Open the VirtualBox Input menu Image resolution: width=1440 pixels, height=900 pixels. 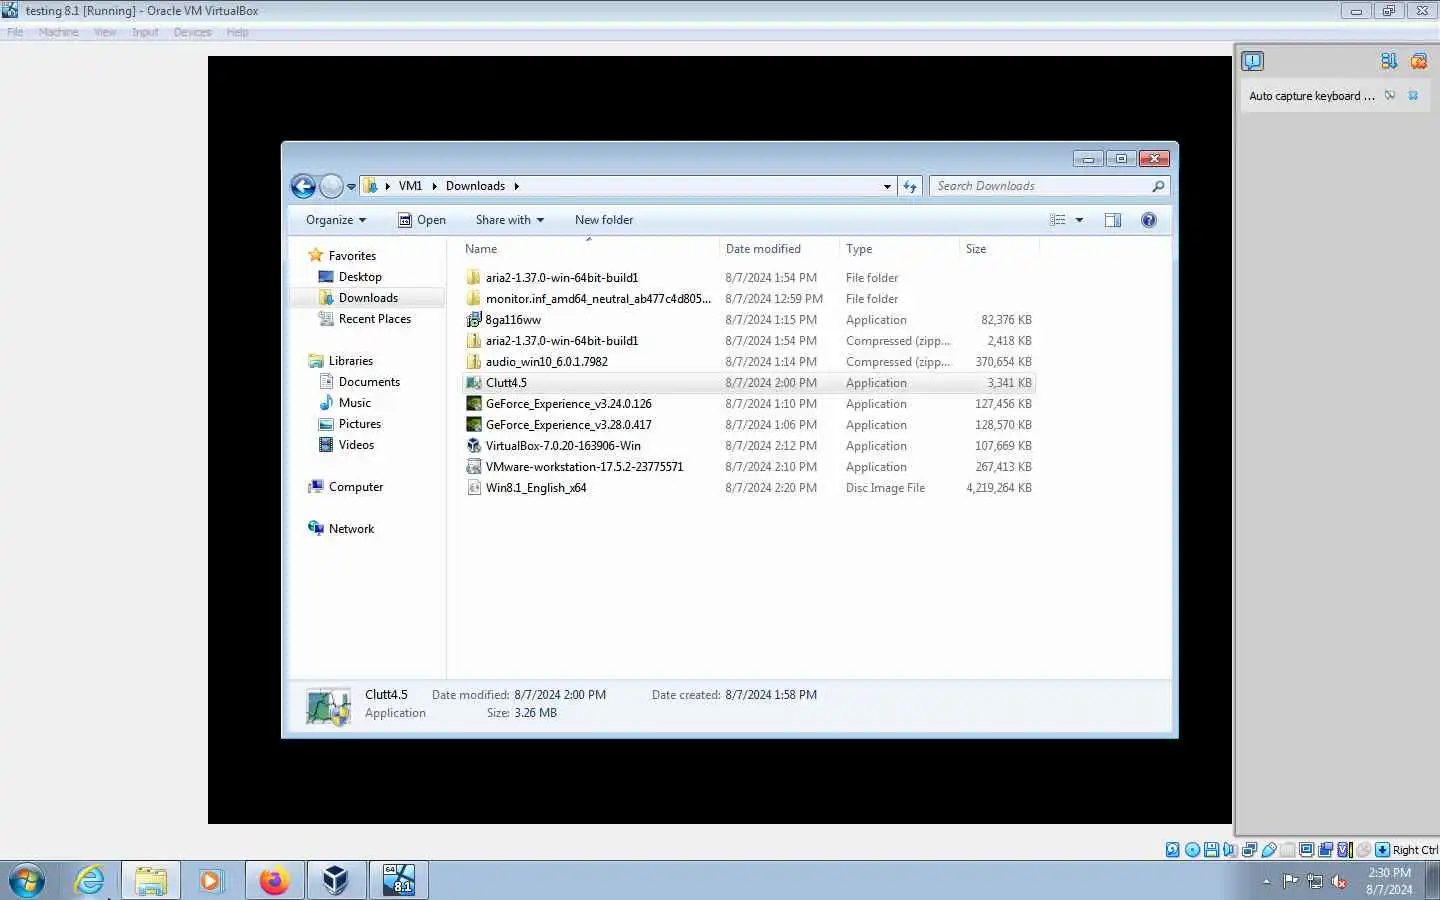pyautogui.click(x=145, y=32)
